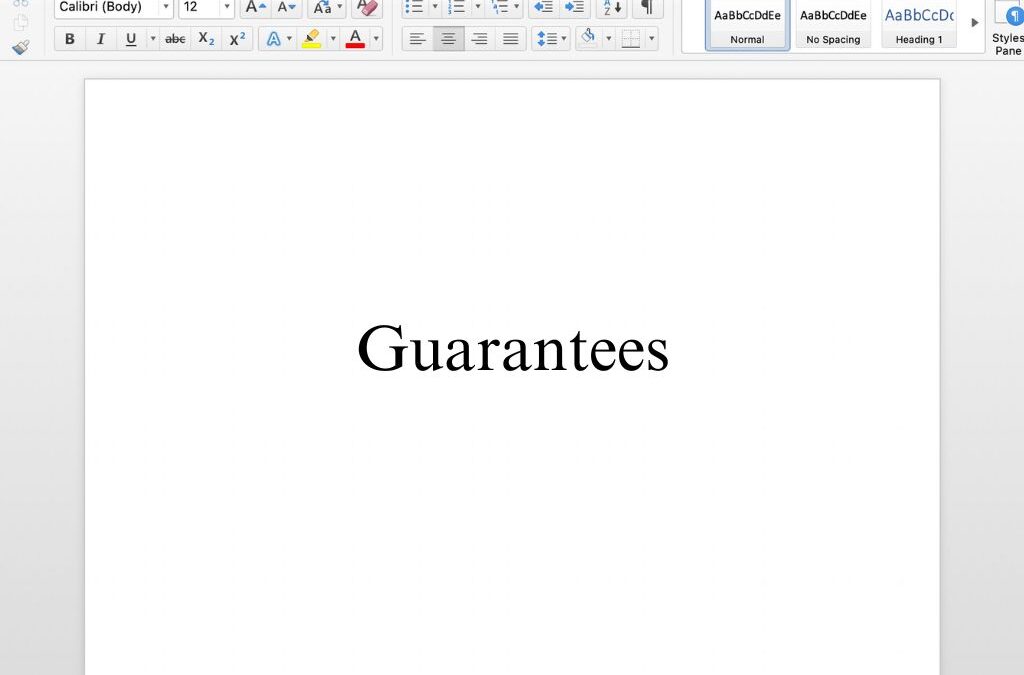Open bullet library dropdown arrow
Image resolution: width=1024 pixels, height=675 pixels.
click(435, 8)
